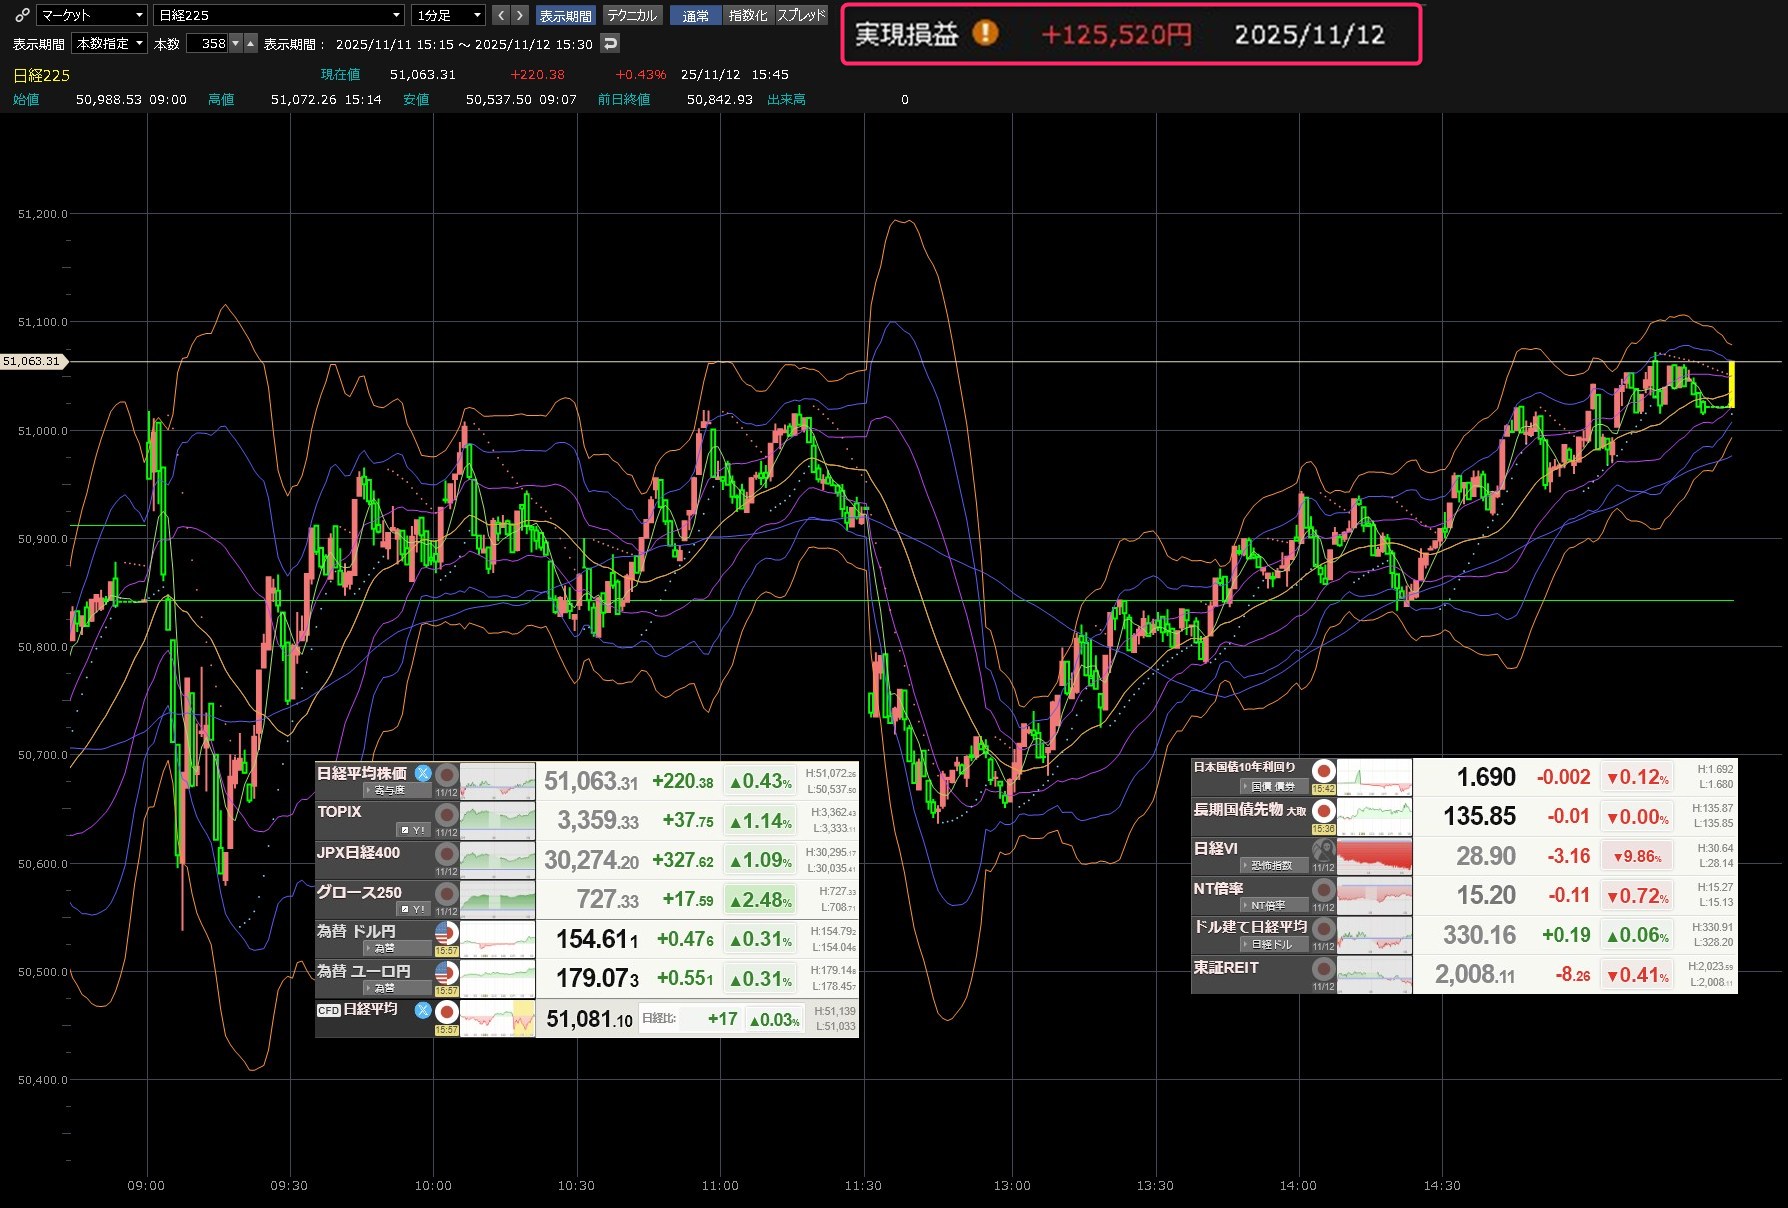Click the 本数 bar count input field
Screen dimensions: 1788x1208
click(x=208, y=43)
